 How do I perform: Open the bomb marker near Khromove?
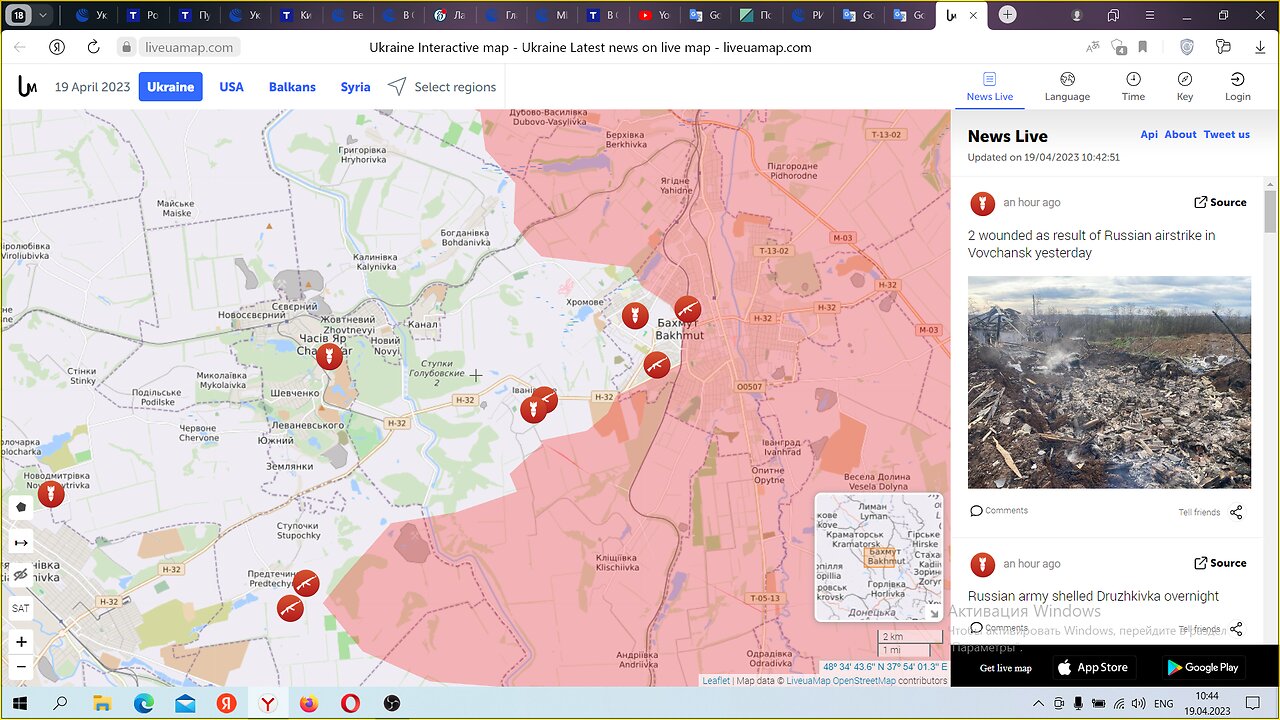[634, 316]
